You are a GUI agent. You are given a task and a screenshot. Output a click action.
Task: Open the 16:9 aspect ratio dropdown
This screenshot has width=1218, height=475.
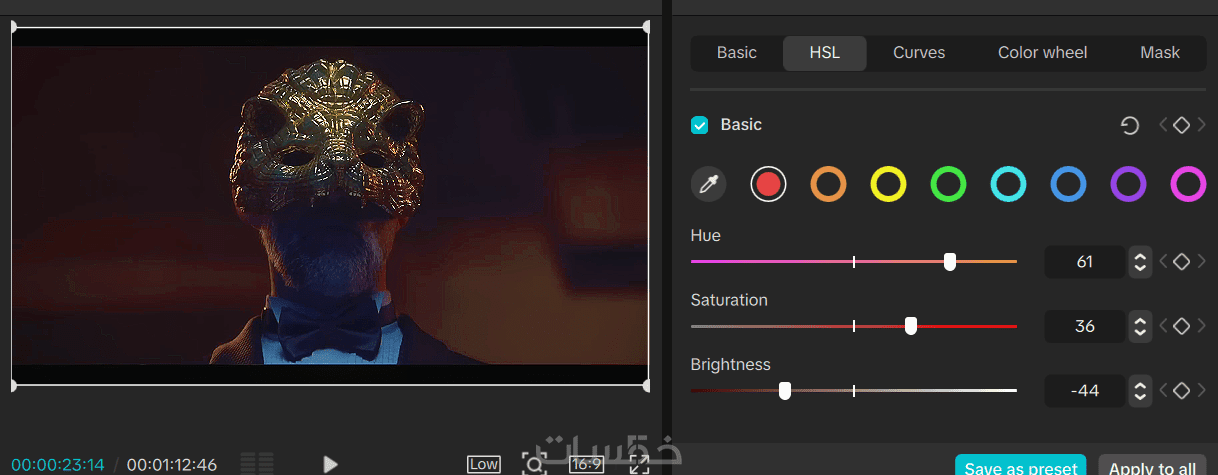point(586,464)
